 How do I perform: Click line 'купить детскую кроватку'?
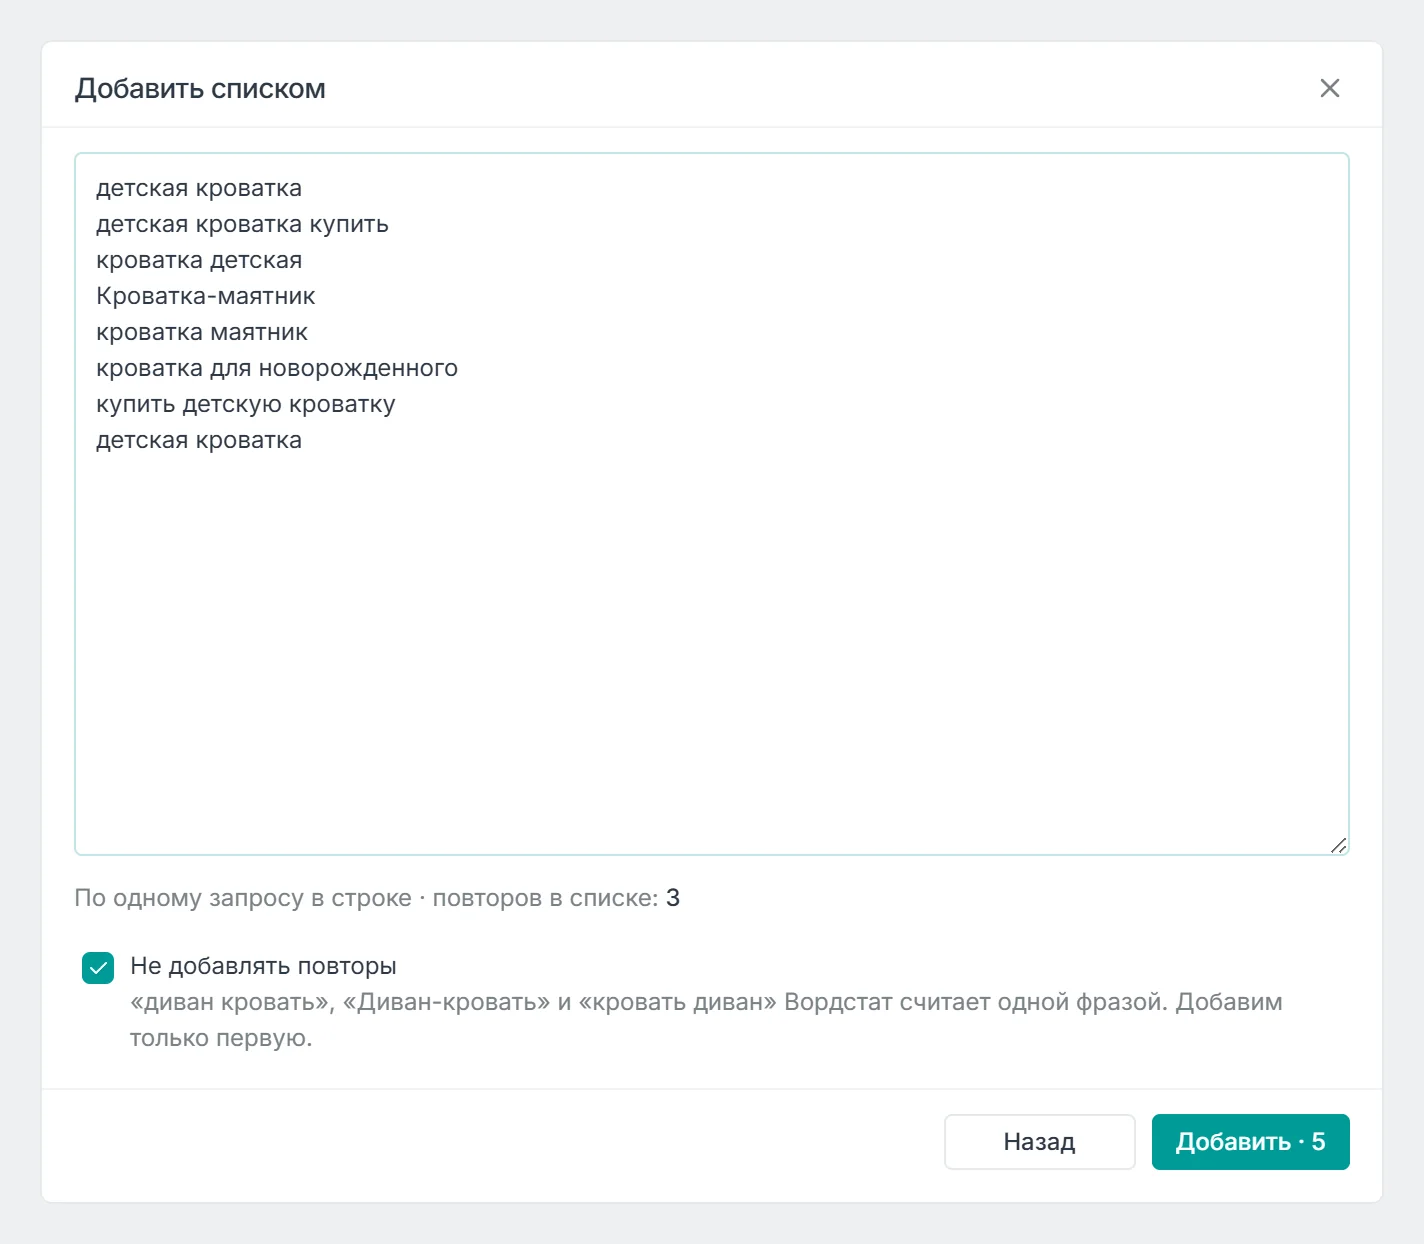point(246,404)
